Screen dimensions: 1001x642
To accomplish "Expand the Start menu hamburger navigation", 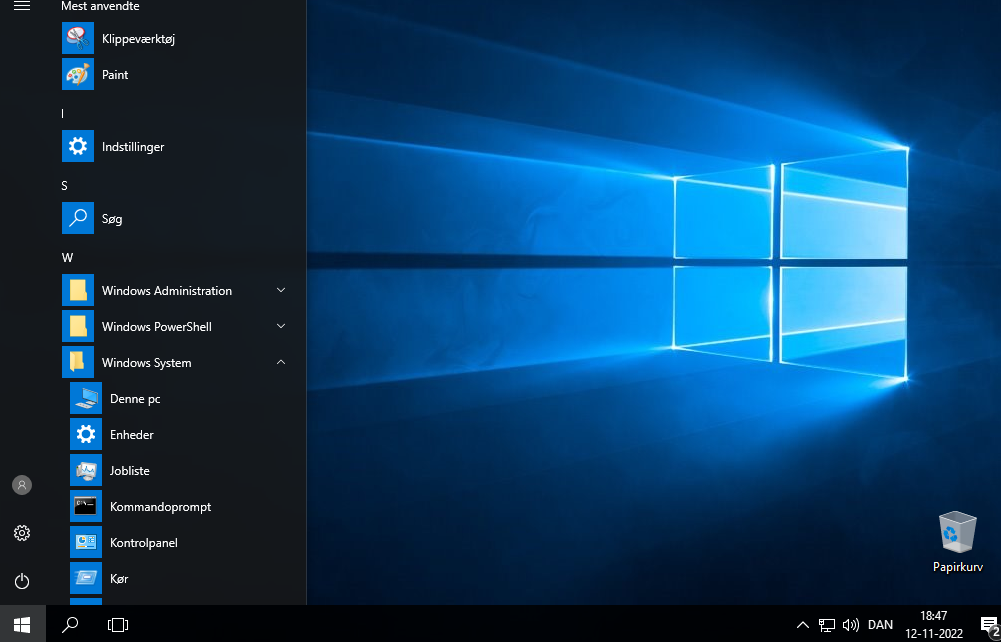I will tap(22, 6).
